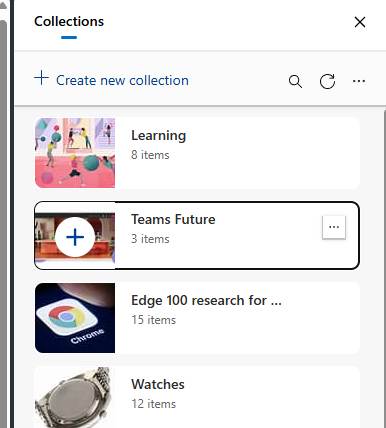Open the Watches collection title
The width and height of the screenshot is (386, 428).
point(158,384)
